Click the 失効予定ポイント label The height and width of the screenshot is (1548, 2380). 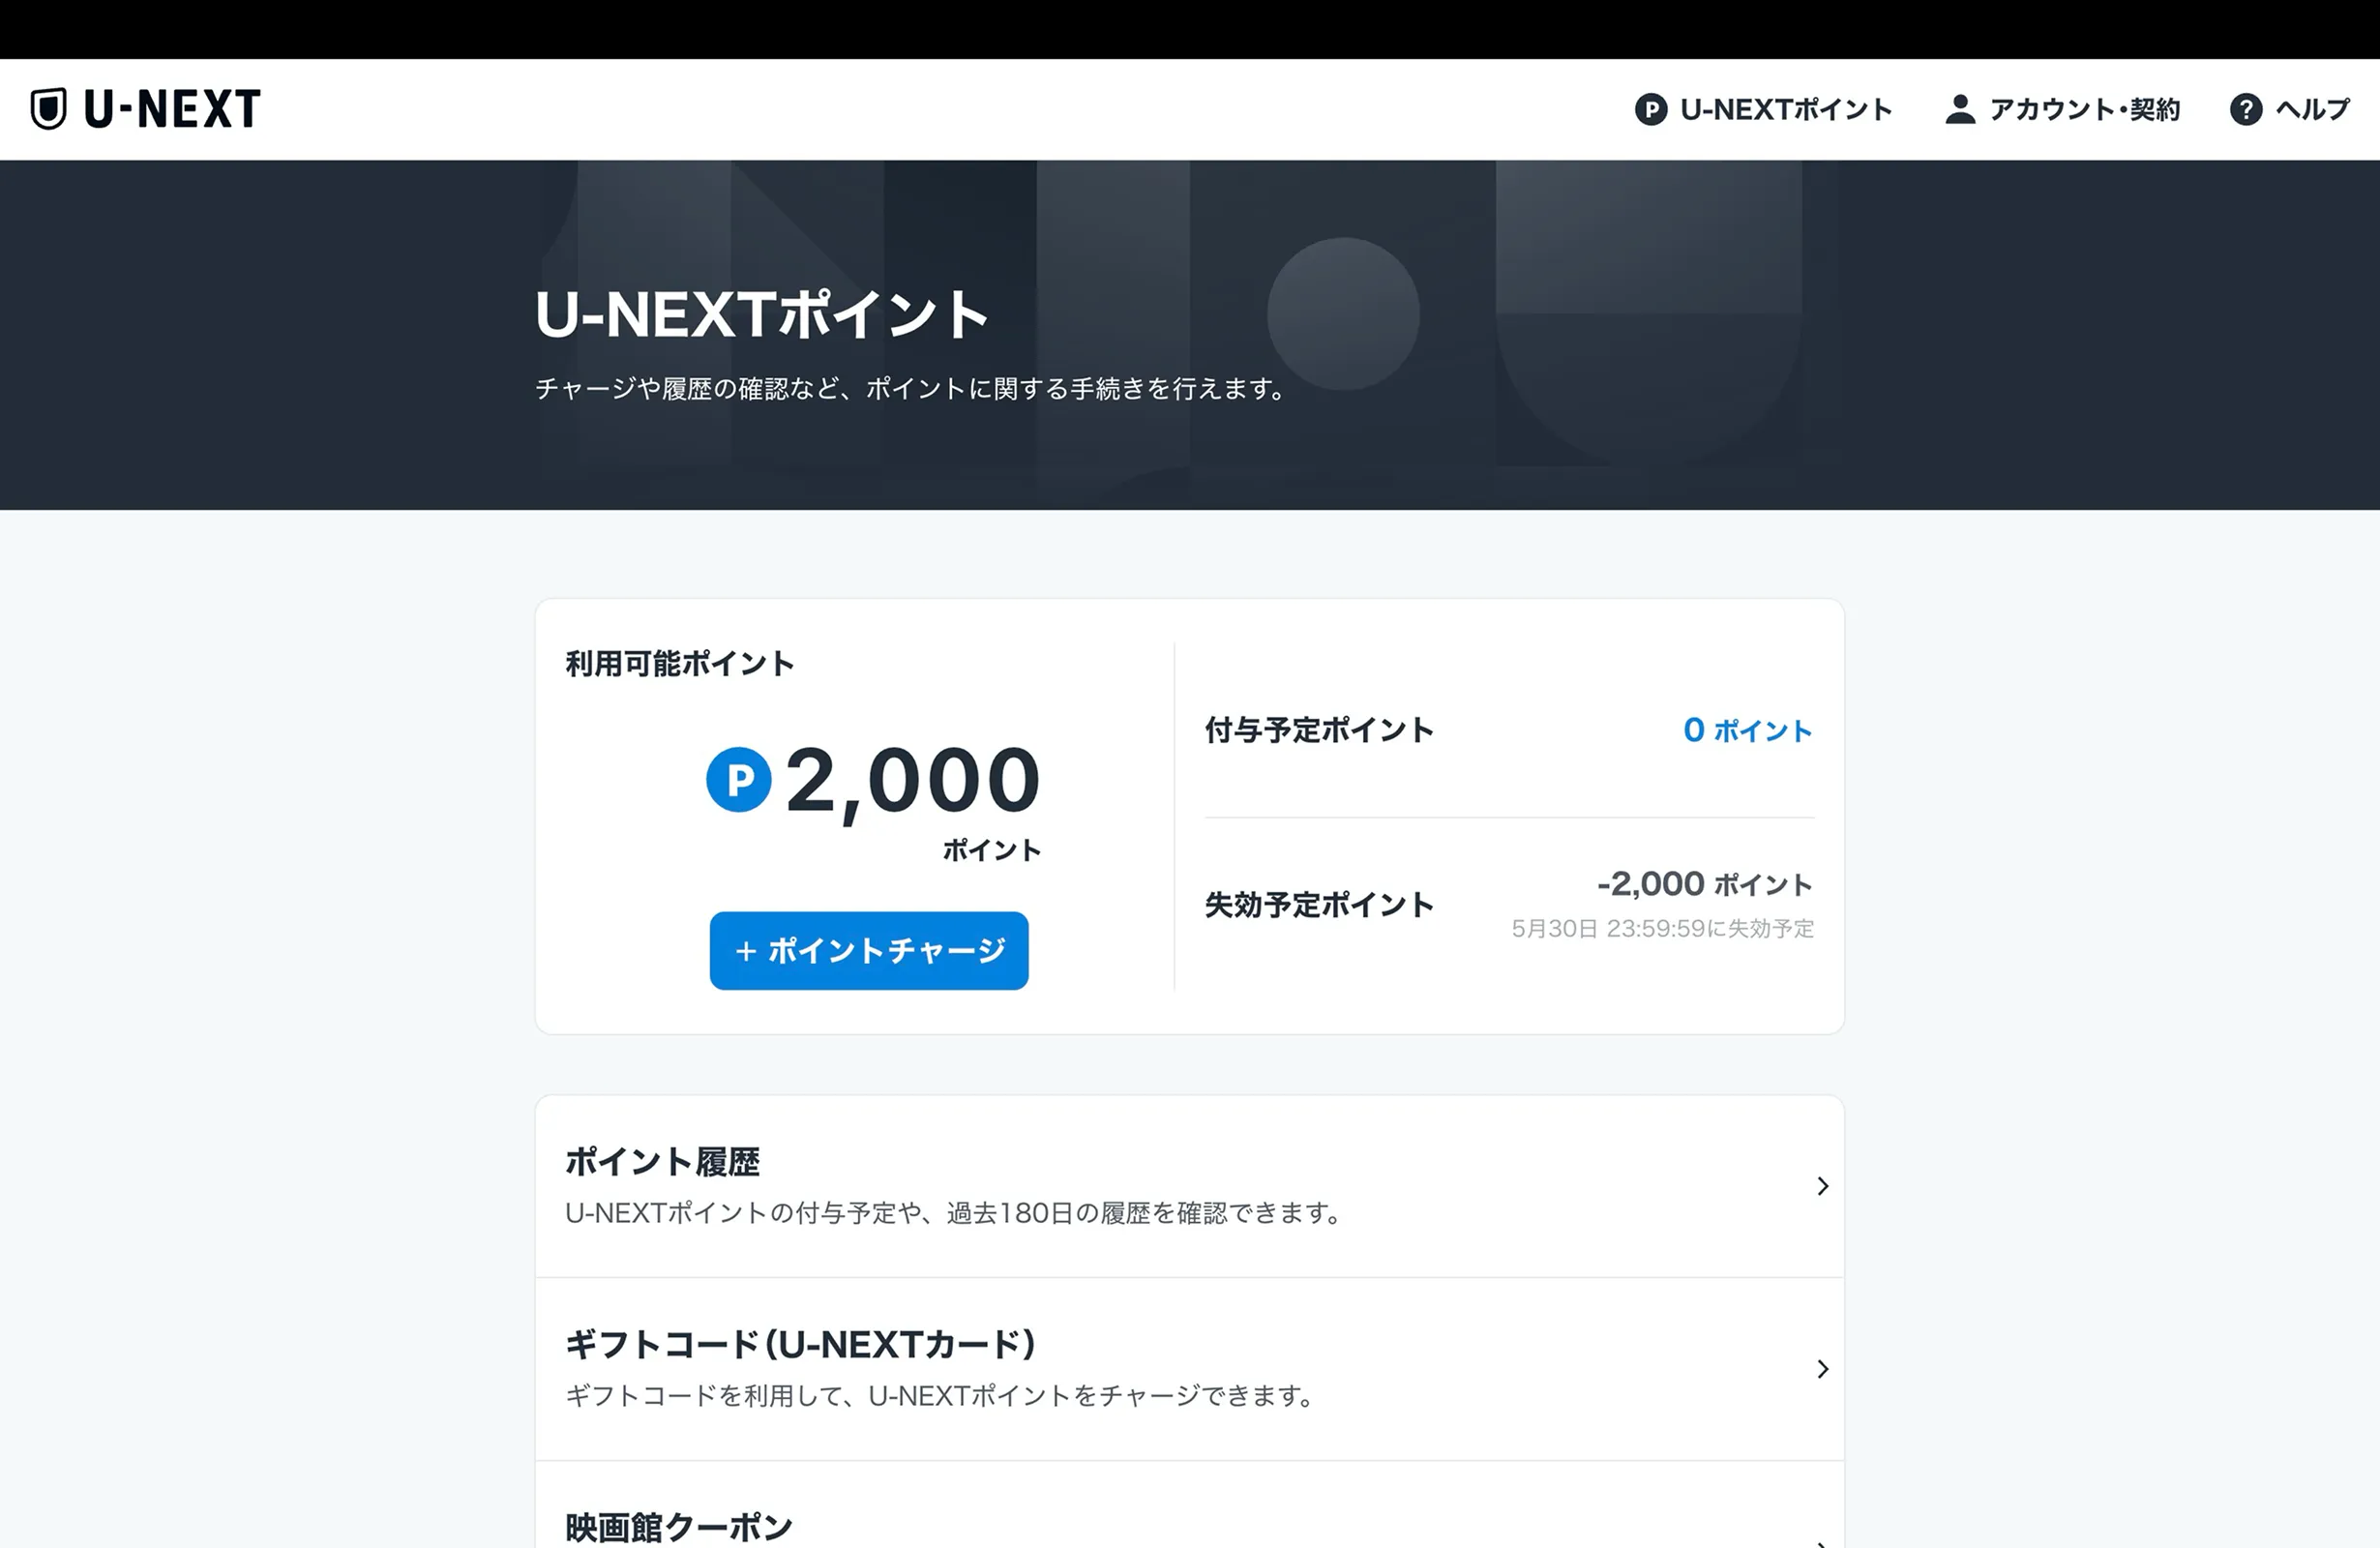(1319, 904)
